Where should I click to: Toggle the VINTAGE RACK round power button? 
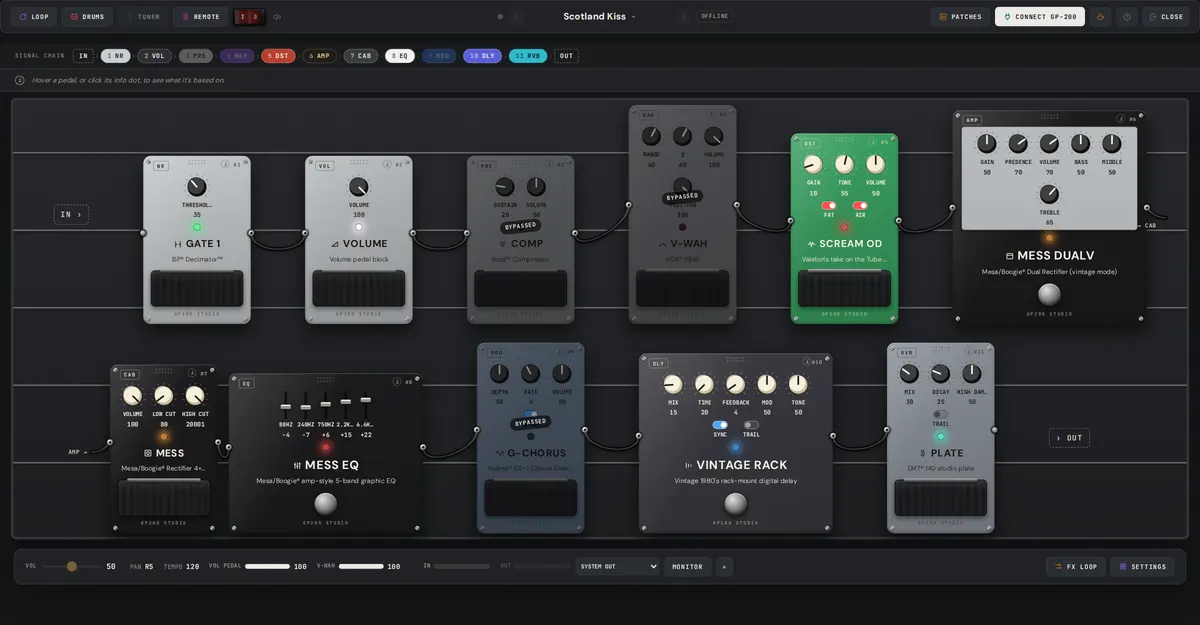point(735,503)
